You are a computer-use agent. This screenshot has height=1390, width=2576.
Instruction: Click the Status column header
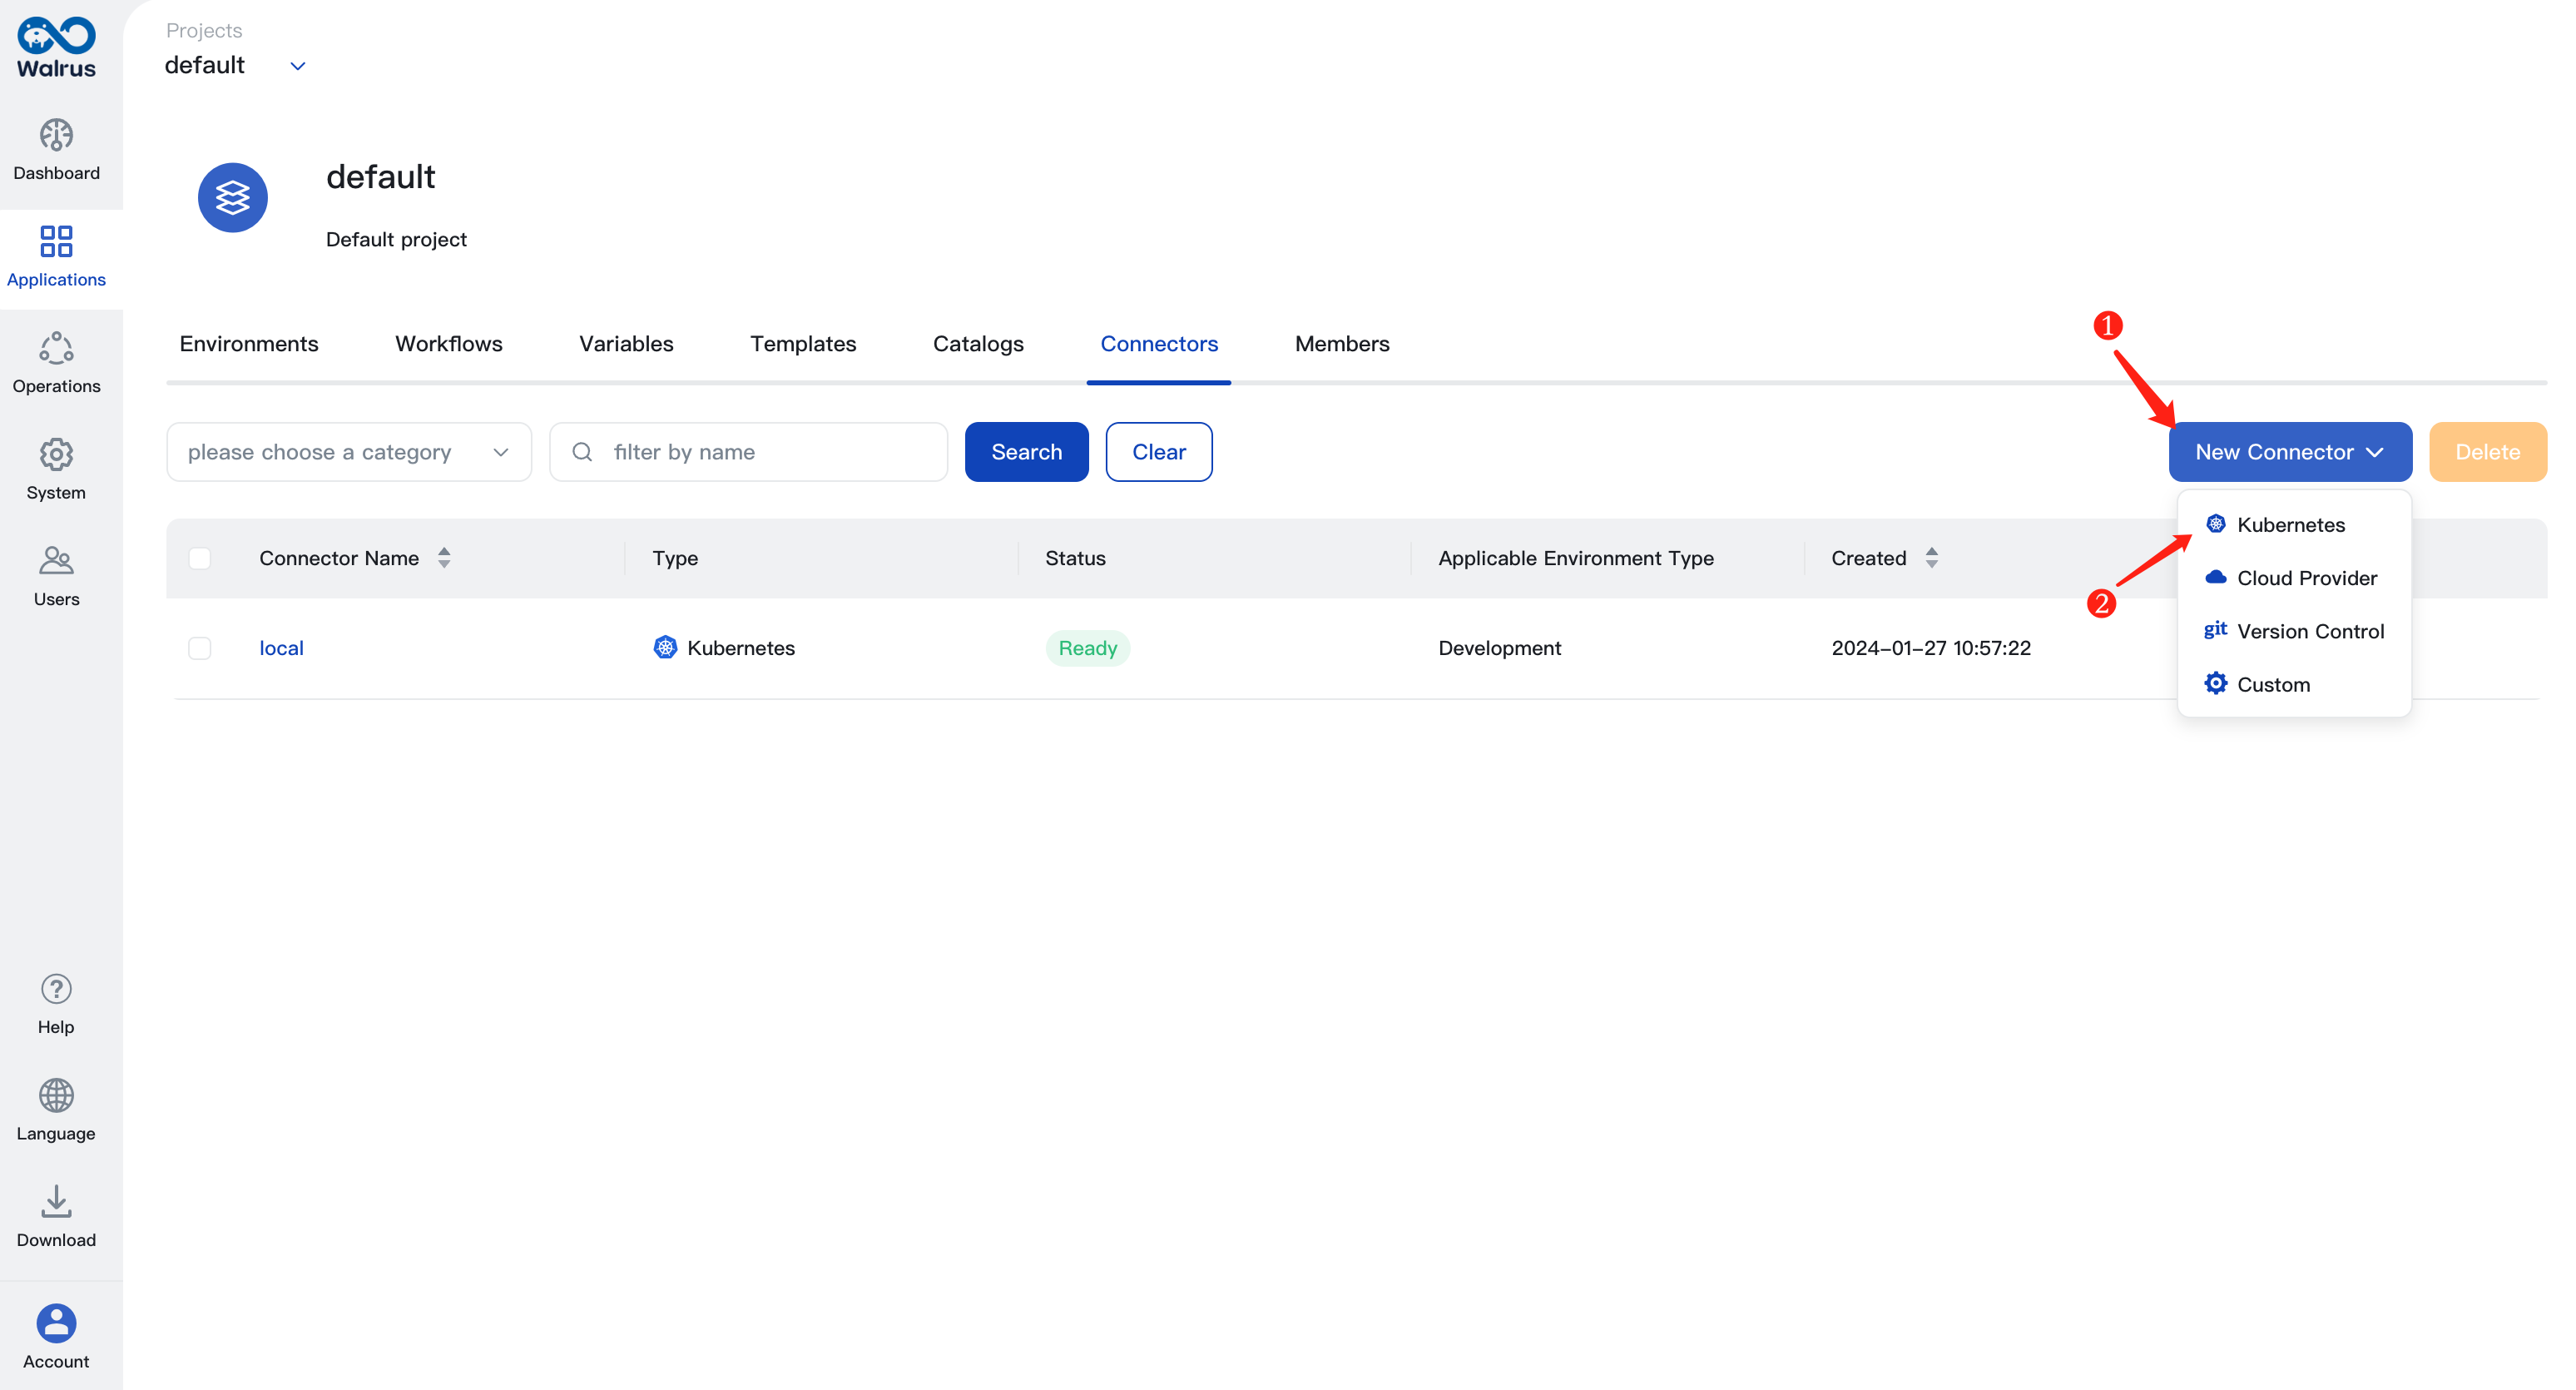(x=1075, y=558)
